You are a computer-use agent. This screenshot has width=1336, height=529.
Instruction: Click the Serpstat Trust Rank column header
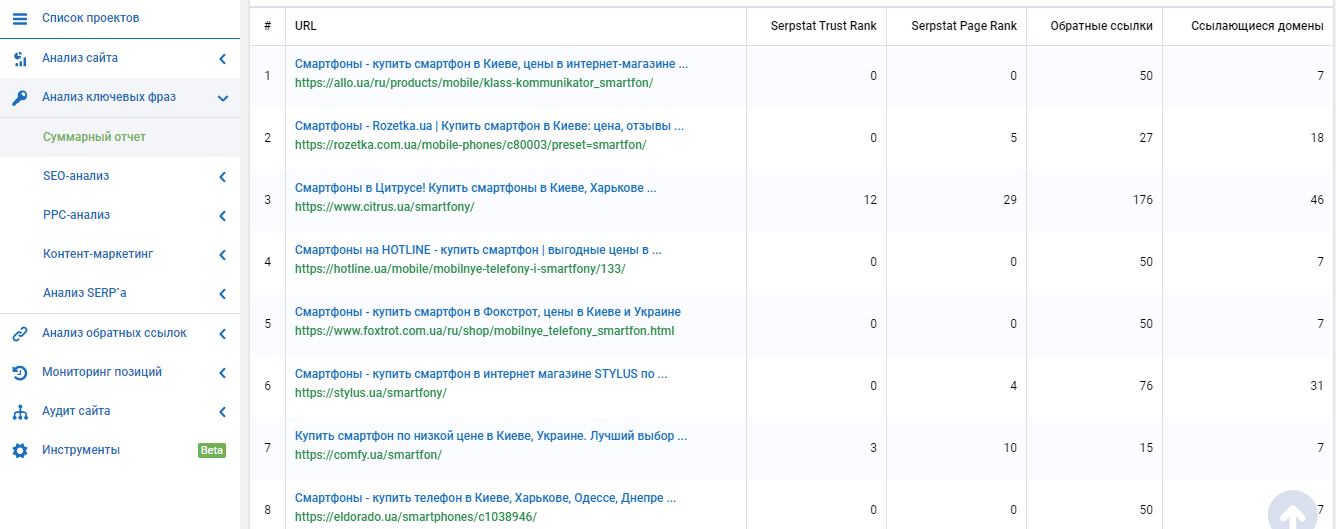click(x=824, y=26)
